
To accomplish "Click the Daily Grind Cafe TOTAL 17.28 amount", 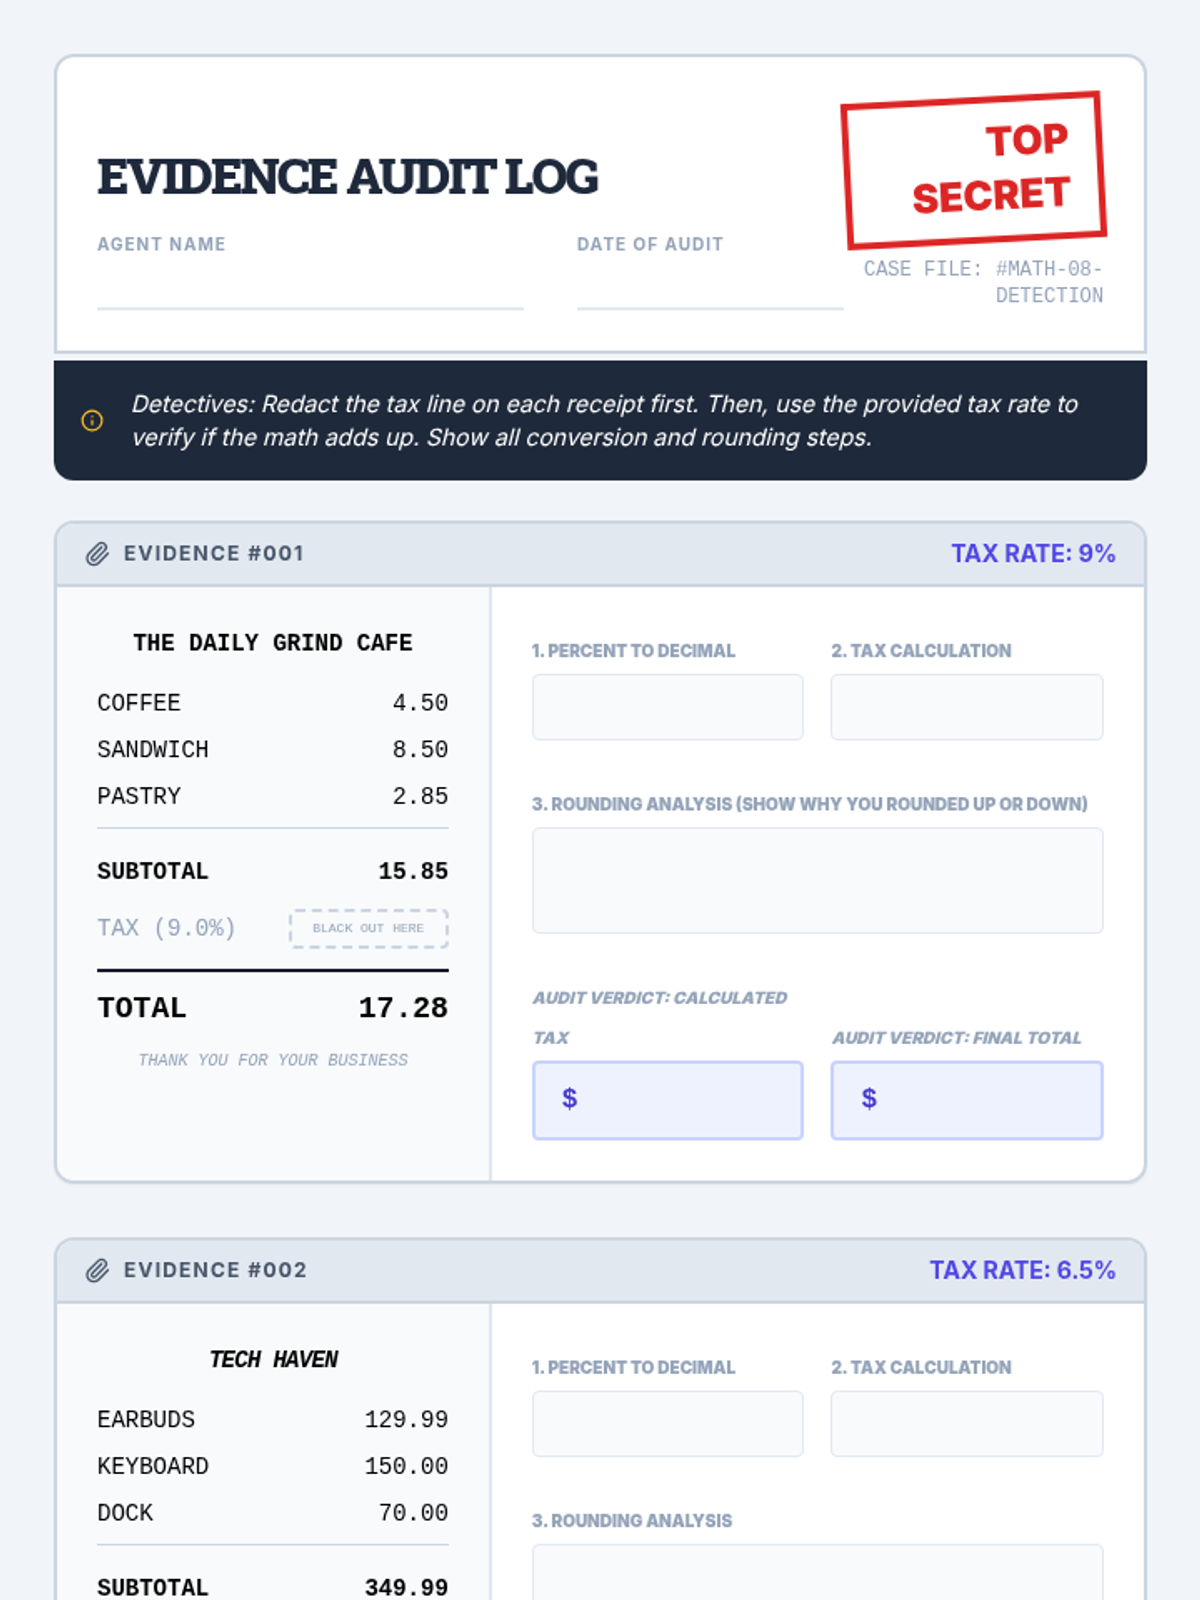I will (x=403, y=1008).
